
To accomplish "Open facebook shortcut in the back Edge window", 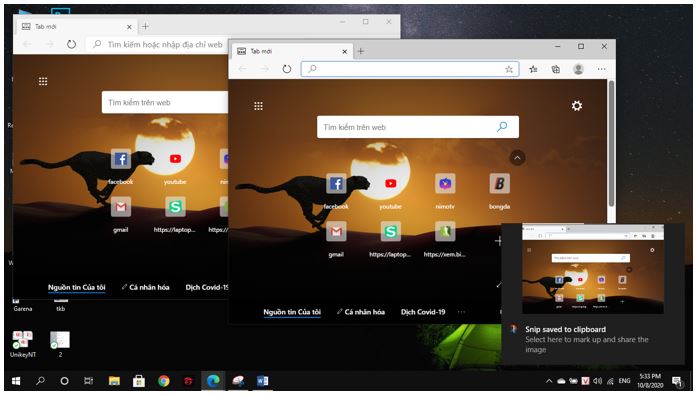I will coord(120,159).
